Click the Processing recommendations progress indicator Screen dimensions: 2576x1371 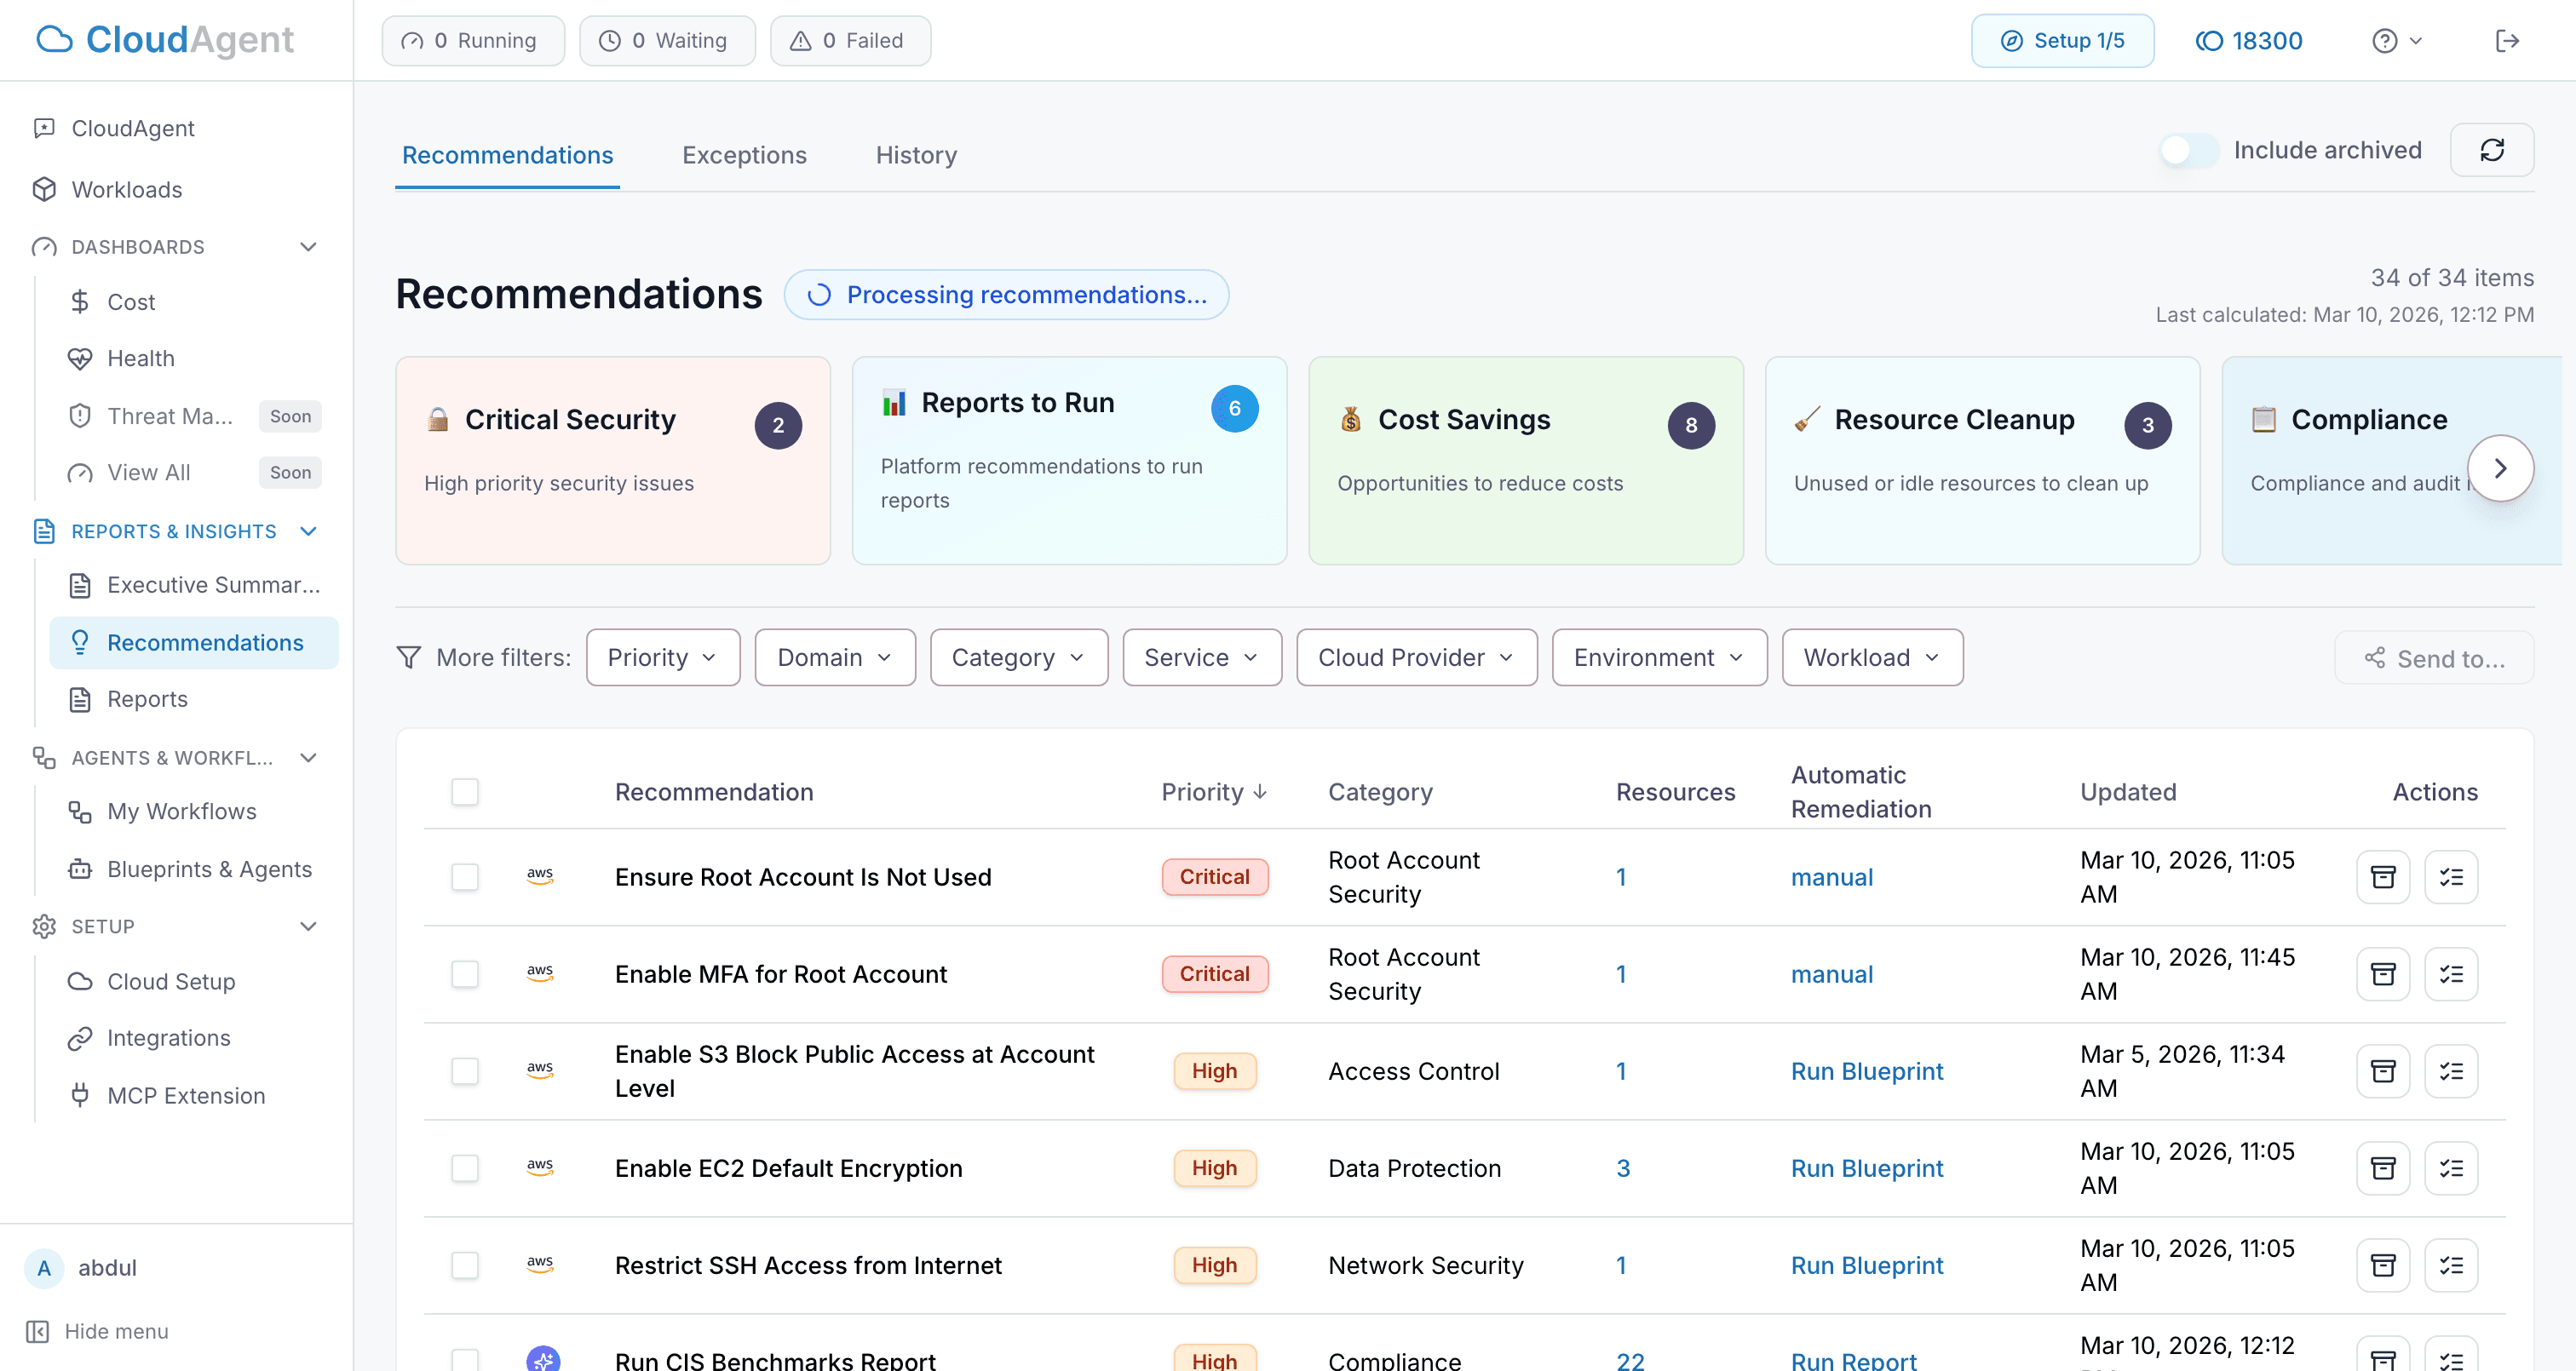1006,294
